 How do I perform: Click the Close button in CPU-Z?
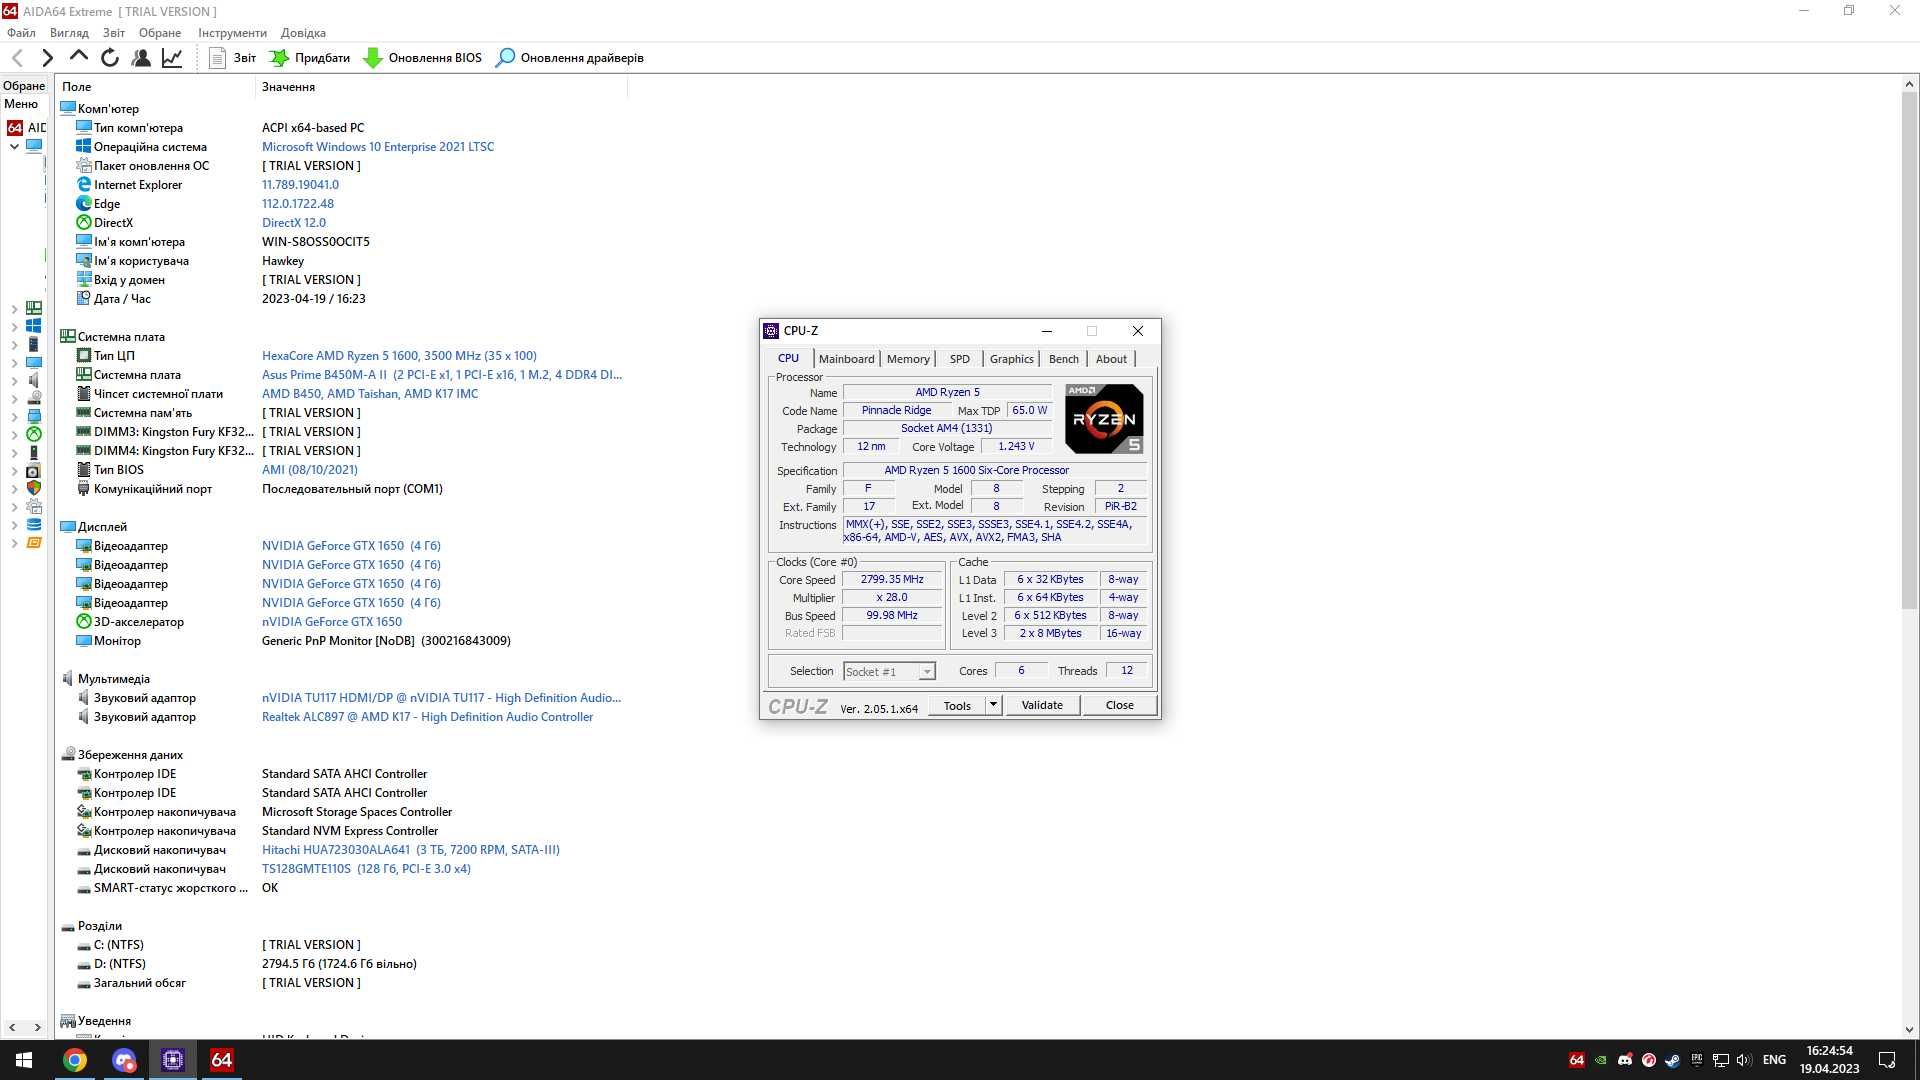click(1119, 705)
